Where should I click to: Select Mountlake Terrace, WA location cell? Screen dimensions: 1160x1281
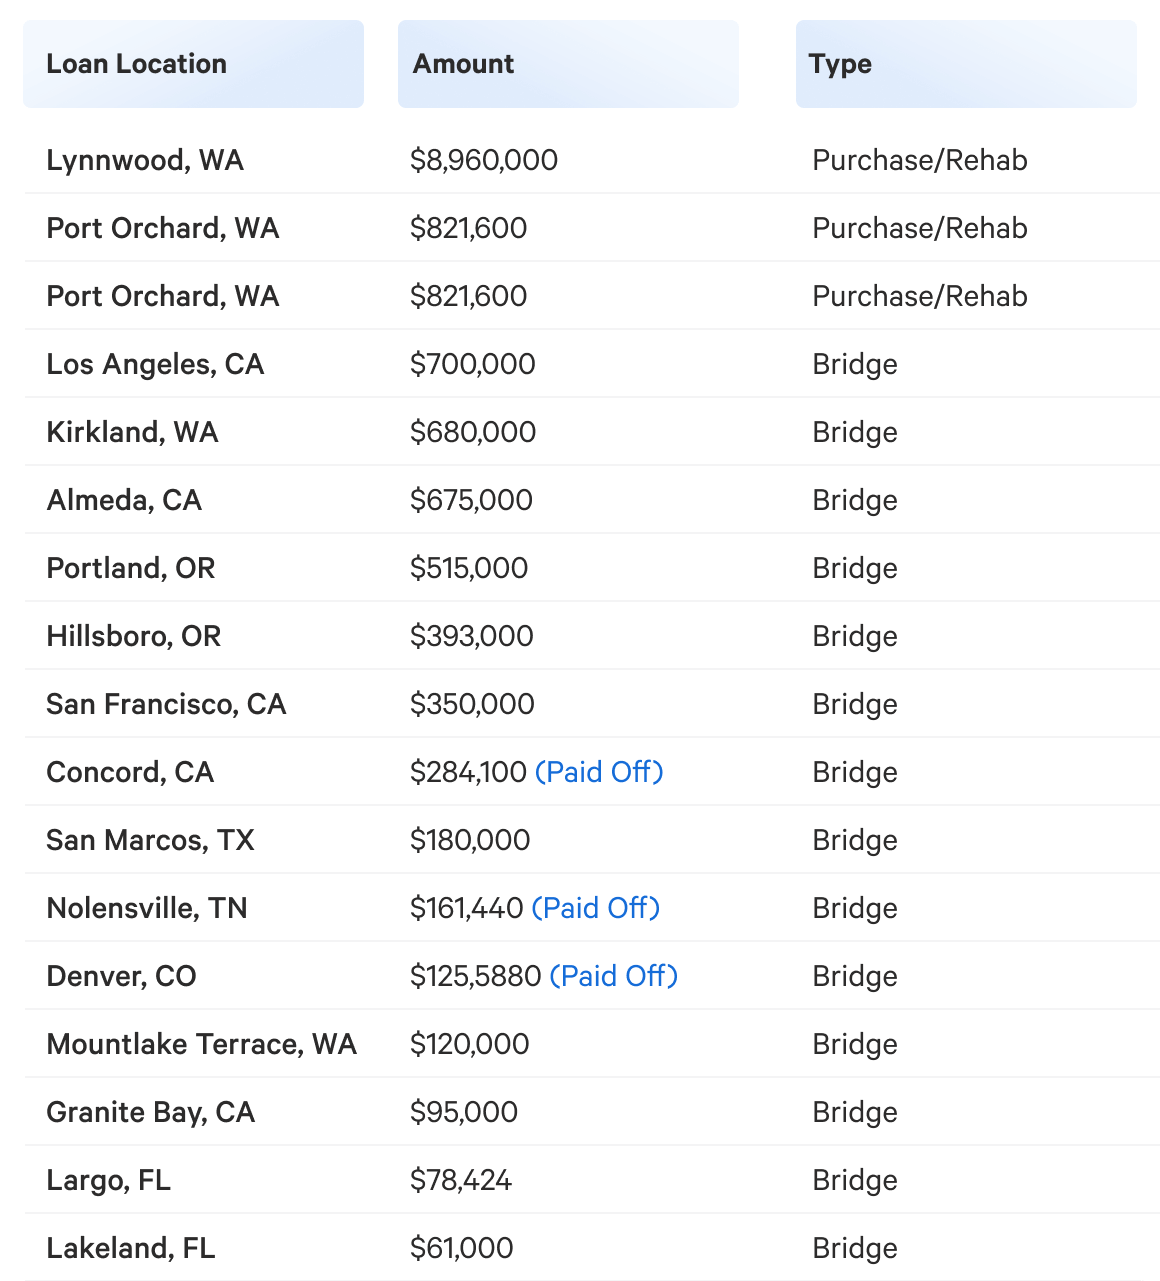click(x=201, y=1044)
